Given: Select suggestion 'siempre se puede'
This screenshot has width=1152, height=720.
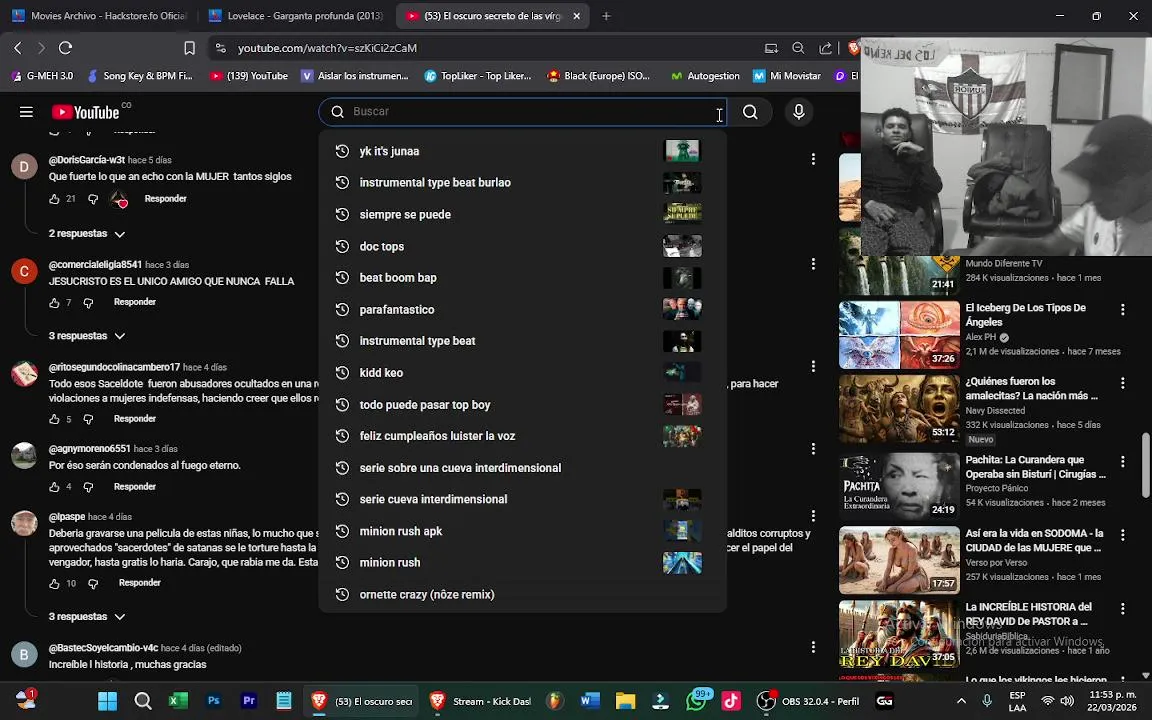Looking at the screenshot, I should tap(522, 214).
